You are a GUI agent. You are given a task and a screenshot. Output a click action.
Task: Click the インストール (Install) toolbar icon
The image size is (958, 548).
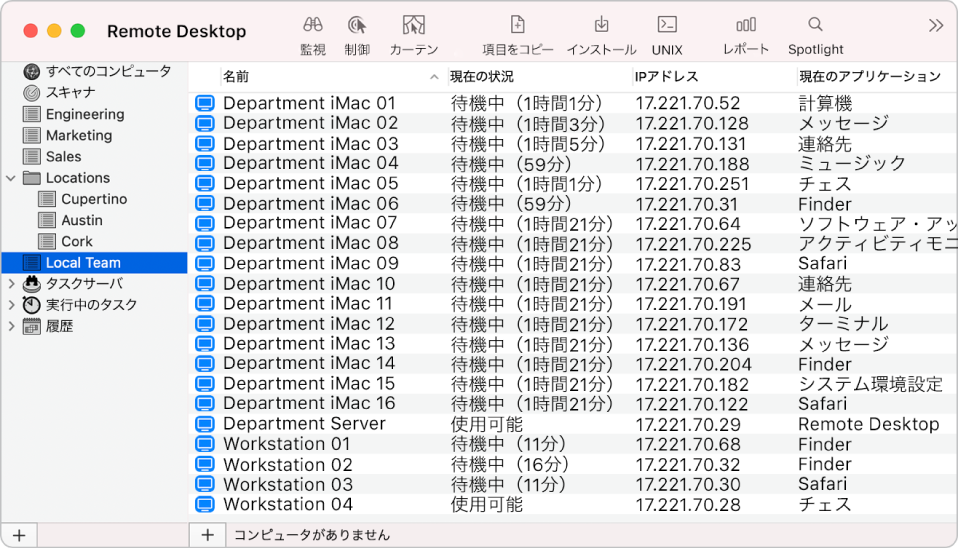point(601,26)
